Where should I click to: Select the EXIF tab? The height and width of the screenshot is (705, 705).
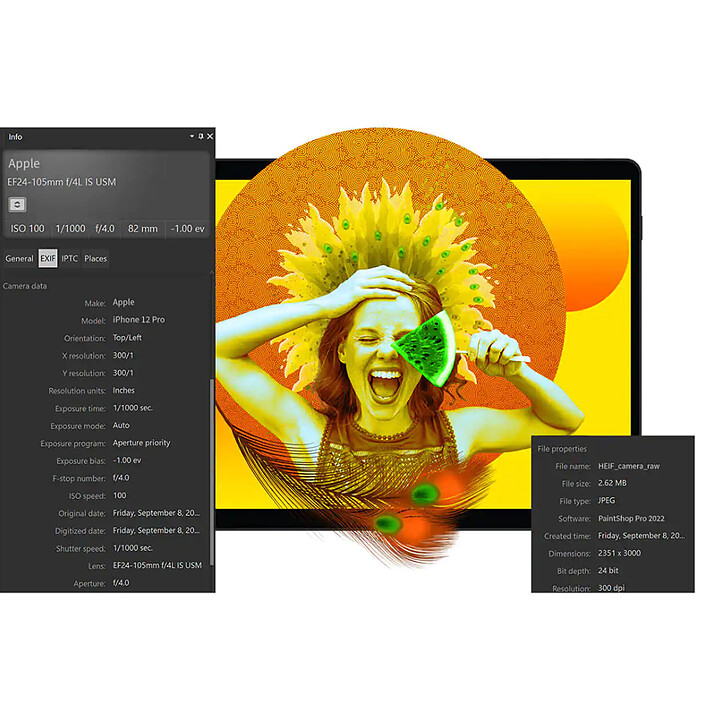(48, 259)
